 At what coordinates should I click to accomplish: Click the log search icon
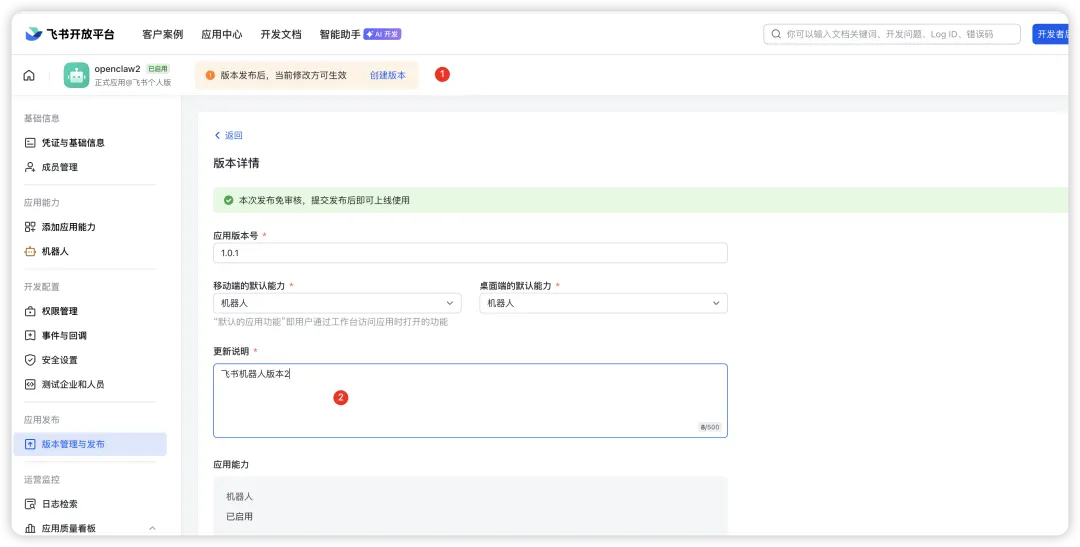point(30,504)
